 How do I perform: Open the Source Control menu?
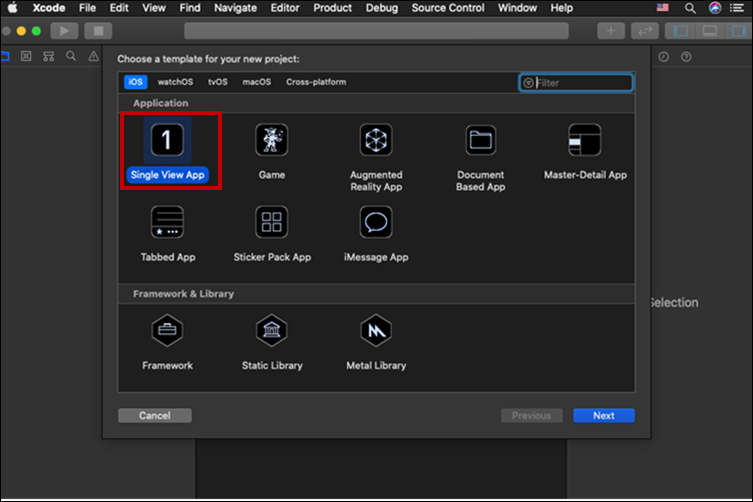[448, 8]
